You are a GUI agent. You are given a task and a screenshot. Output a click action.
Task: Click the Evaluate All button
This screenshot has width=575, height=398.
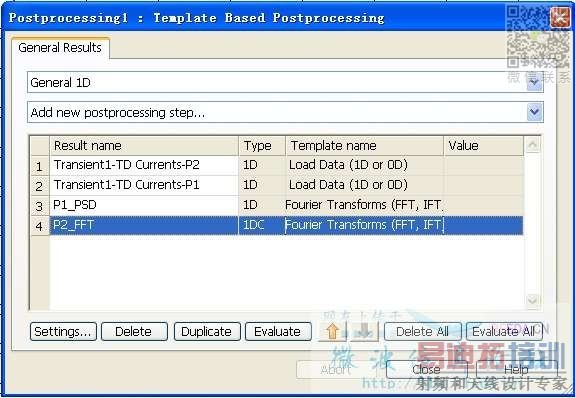tap(504, 332)
